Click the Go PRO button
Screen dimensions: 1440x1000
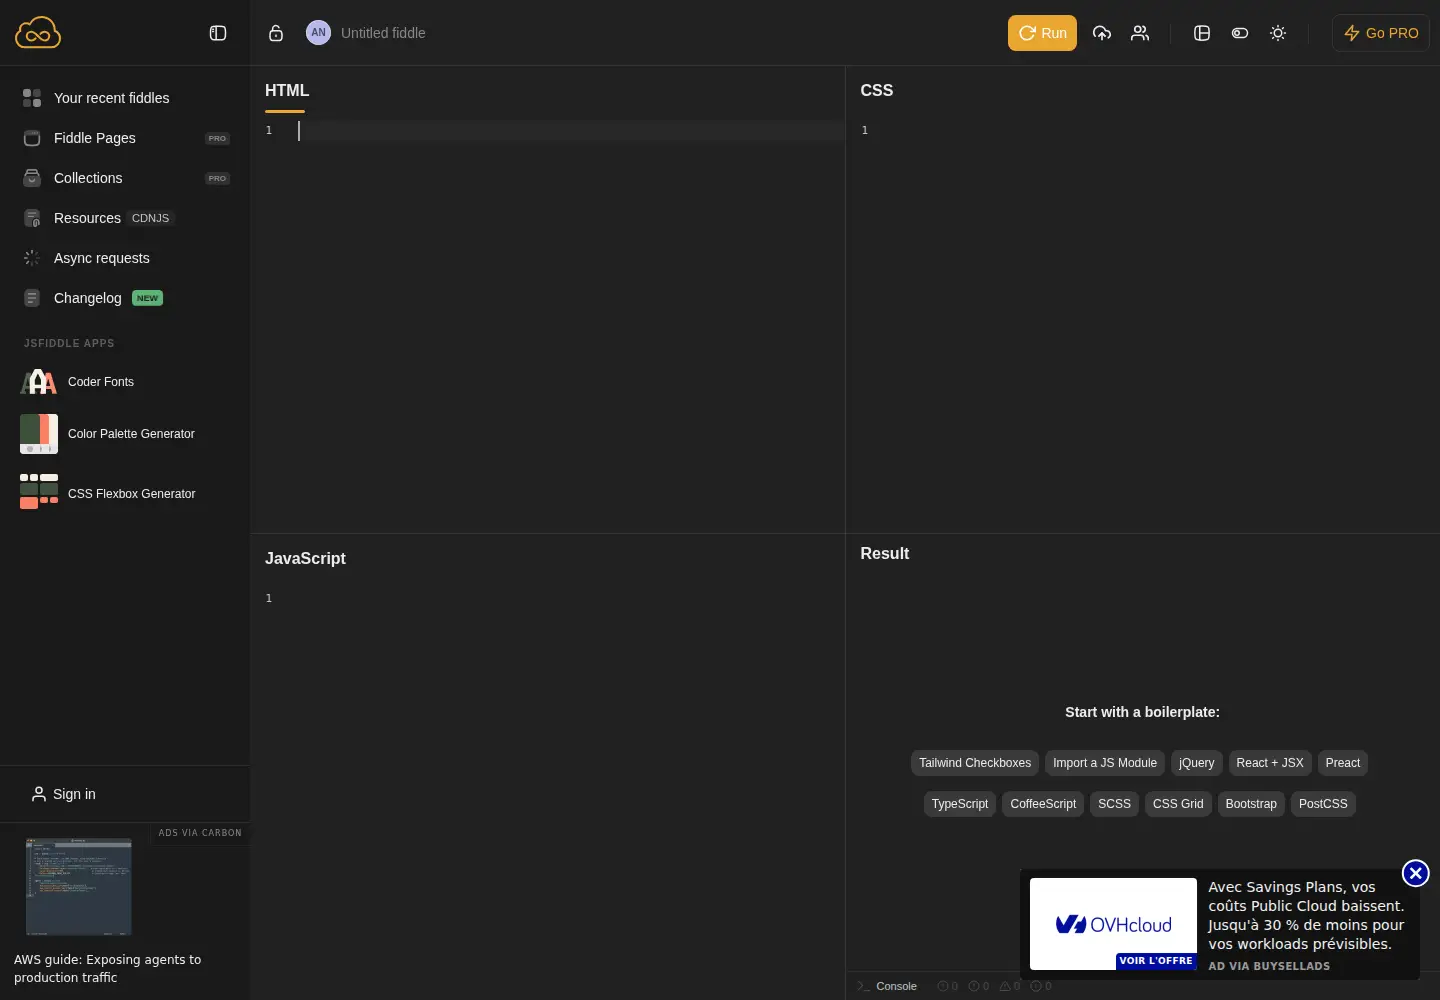[1381, 33]
